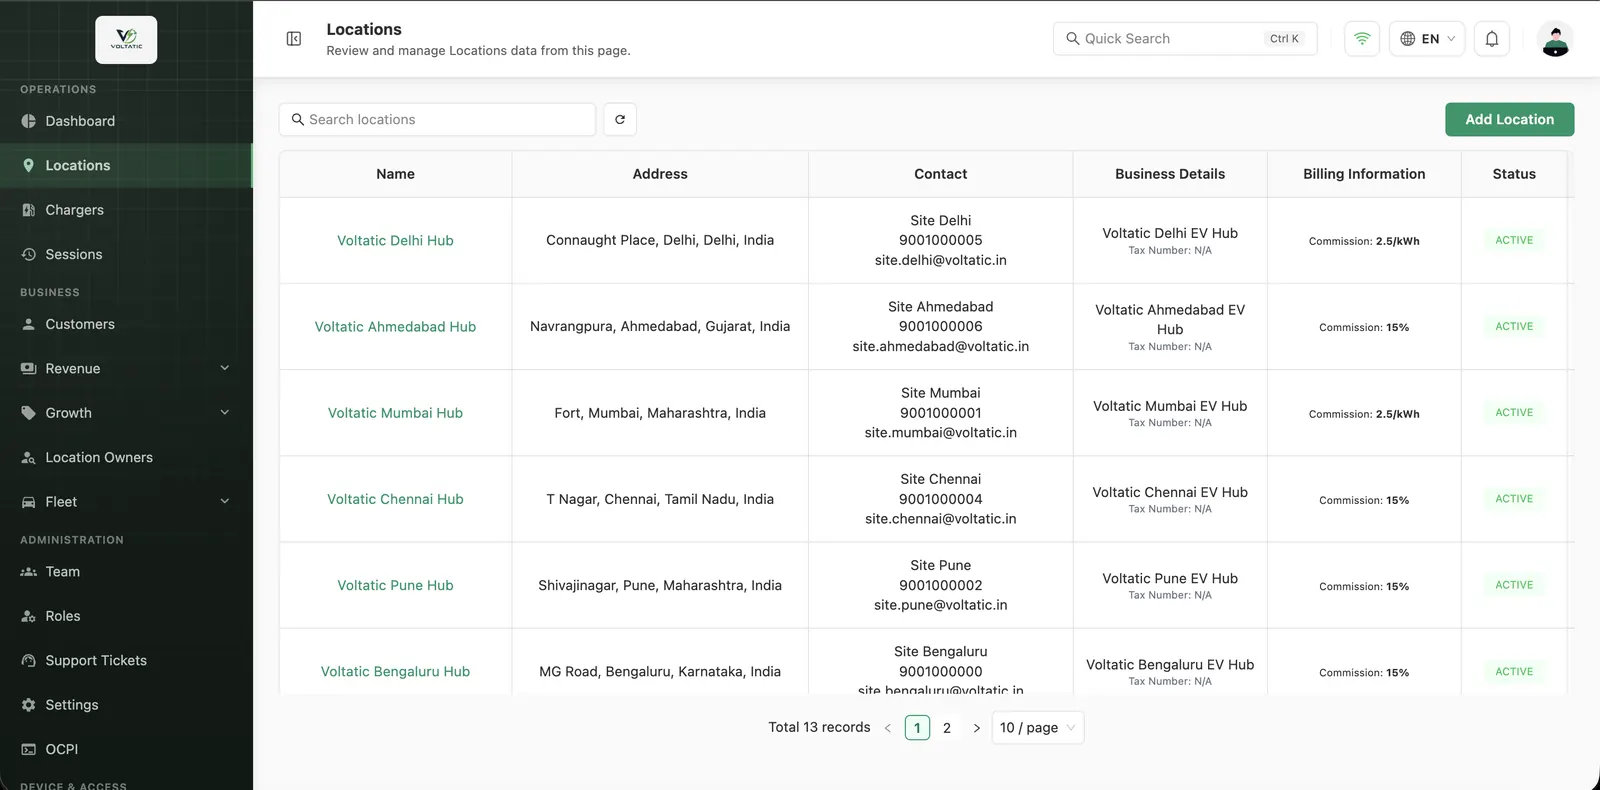Go to the next page arrow
Viewport: 1600px width, 790px height.
tap(977, 728)
